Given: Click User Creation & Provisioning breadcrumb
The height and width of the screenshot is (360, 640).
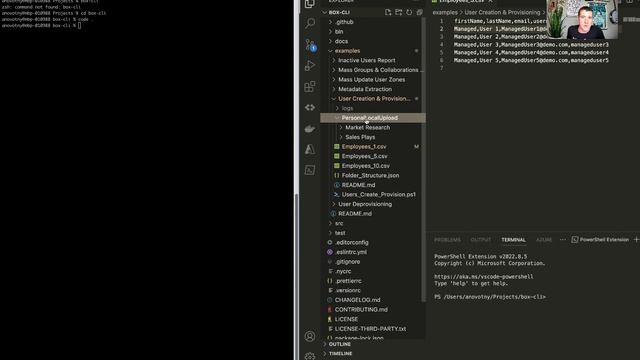Looking at the screenshot, I should [x=502, y=12].
